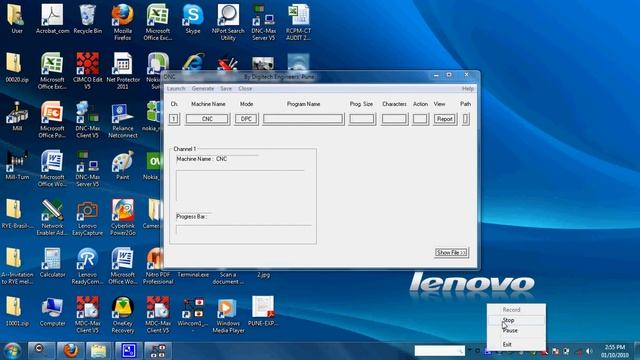Choose Stop in the recorder context menu

coord(516,320)
